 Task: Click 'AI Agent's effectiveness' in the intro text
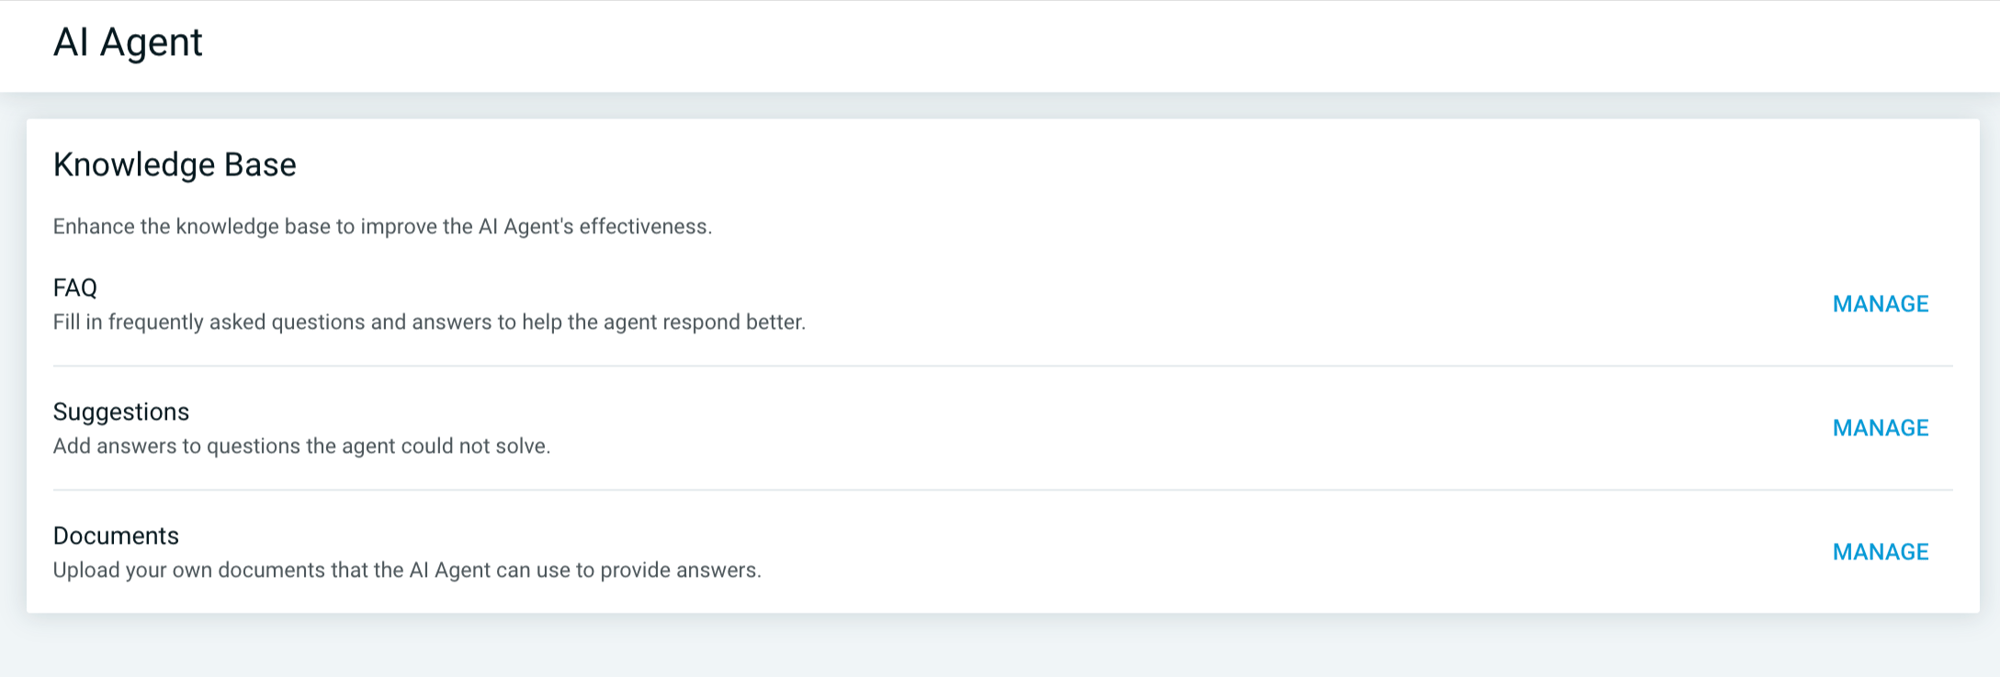pos(595,227)
